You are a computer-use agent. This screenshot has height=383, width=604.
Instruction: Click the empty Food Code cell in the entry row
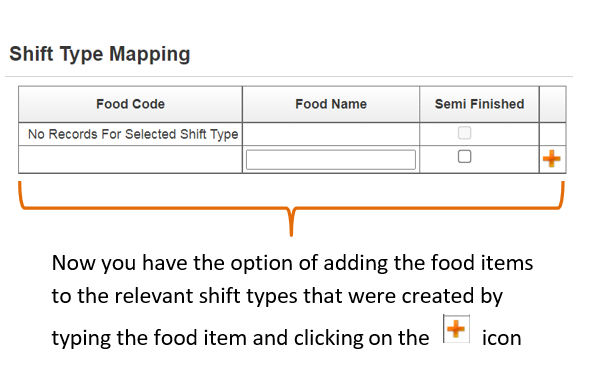130,160
